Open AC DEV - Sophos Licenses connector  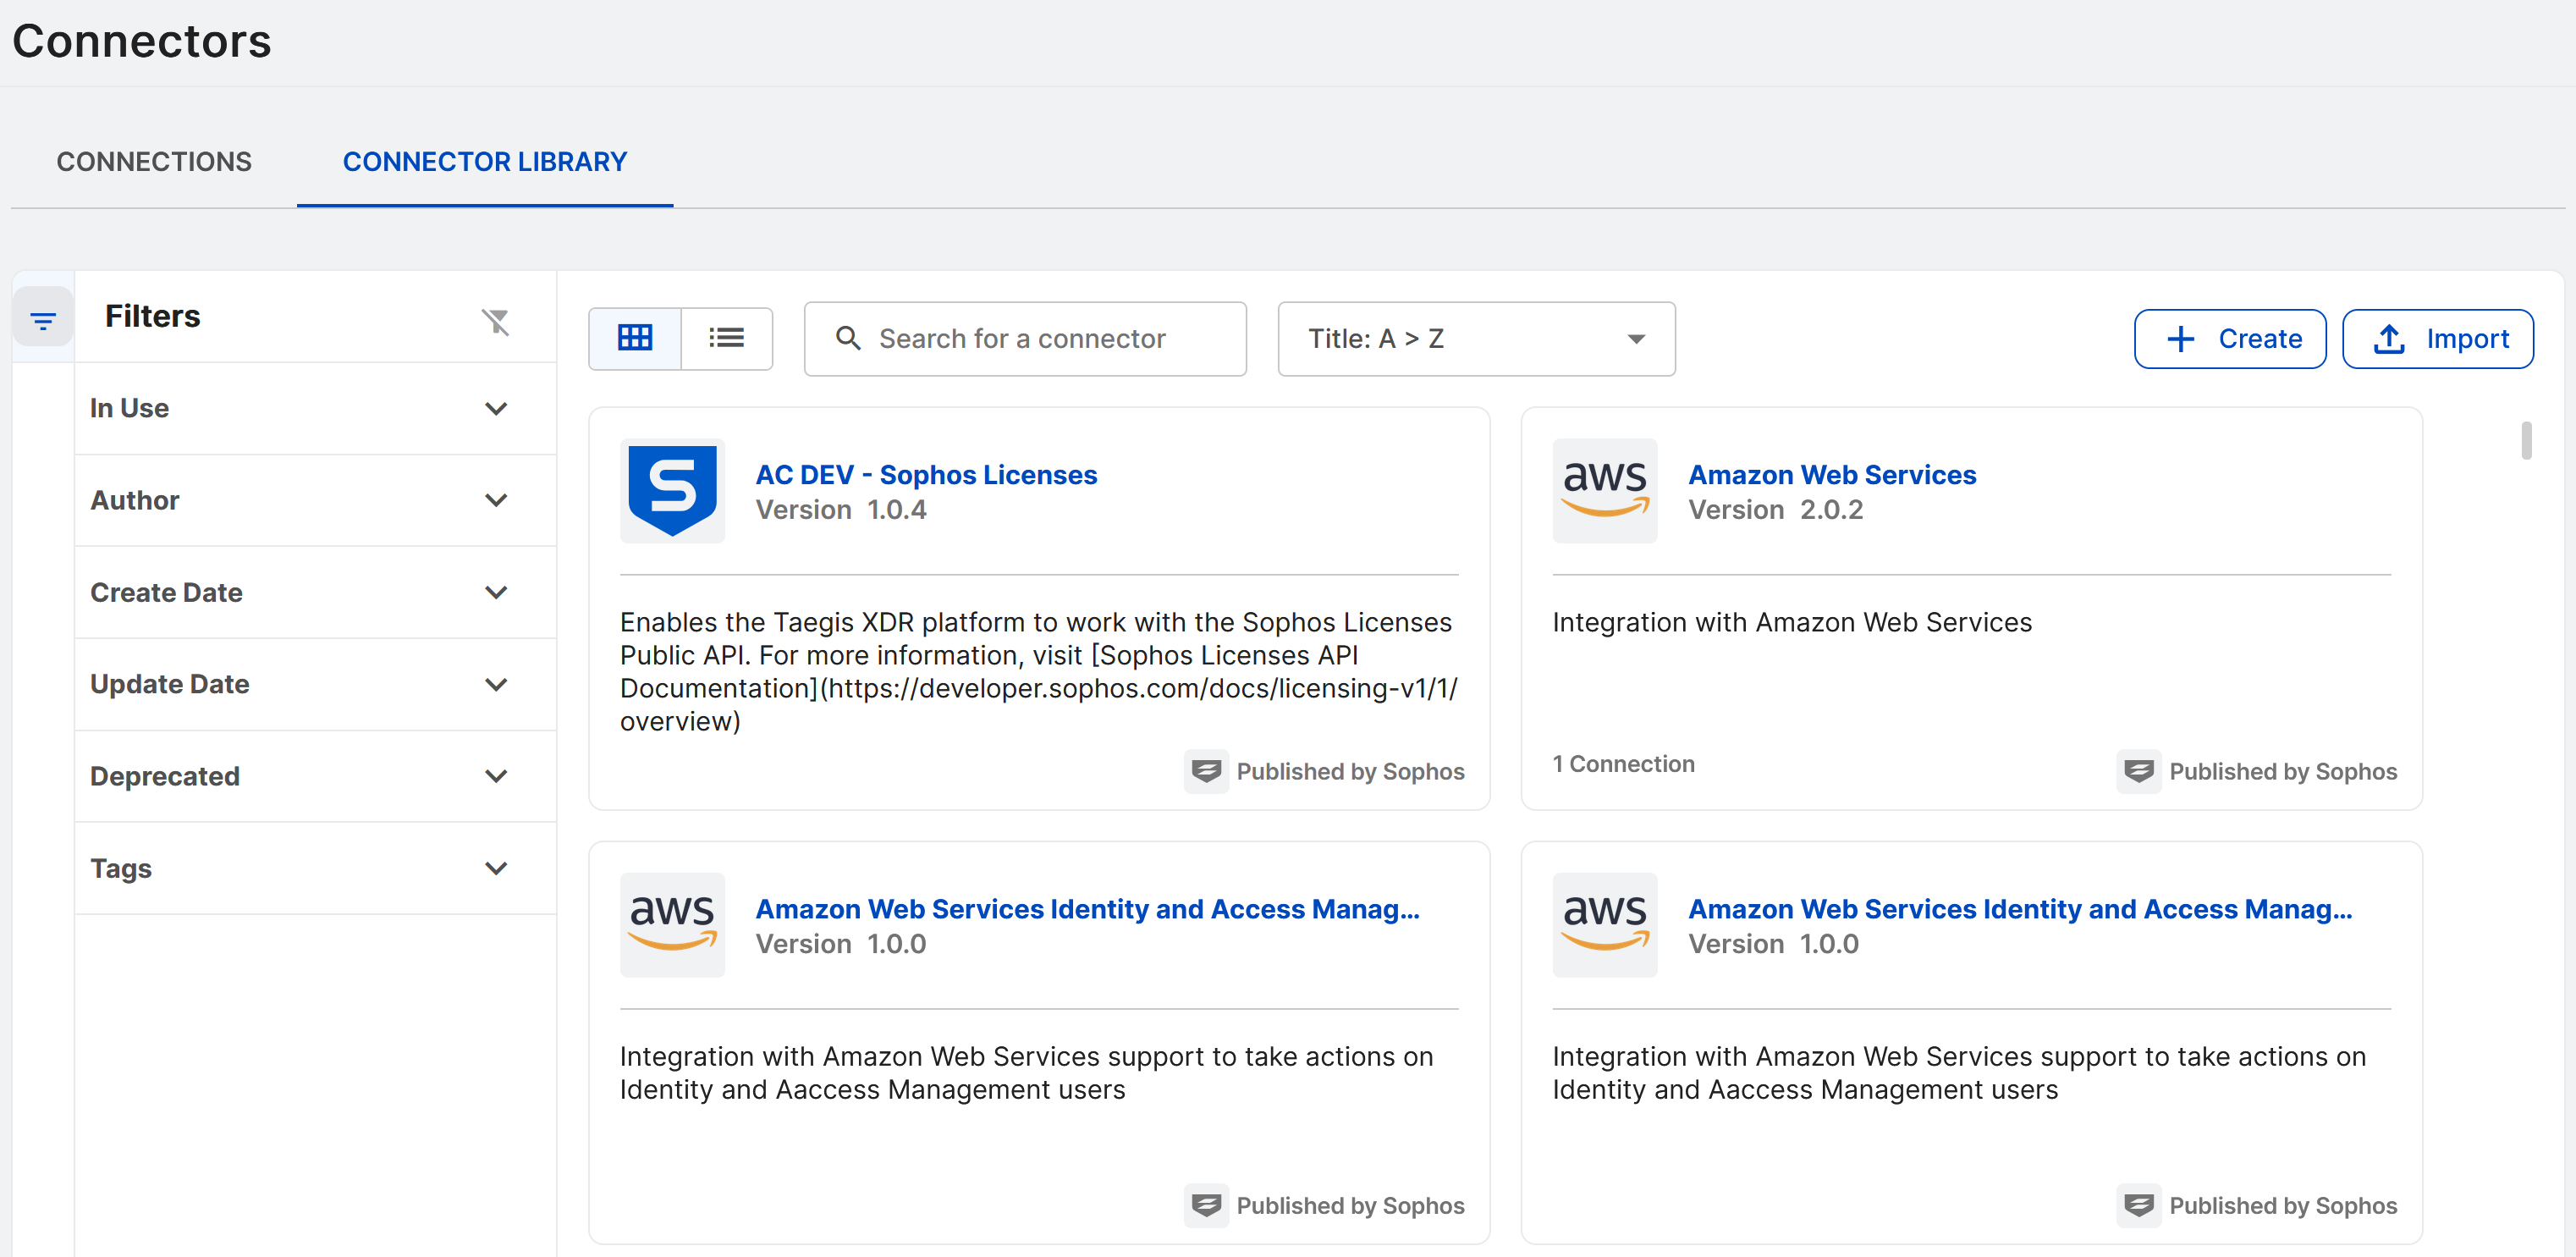click(926, 474)
